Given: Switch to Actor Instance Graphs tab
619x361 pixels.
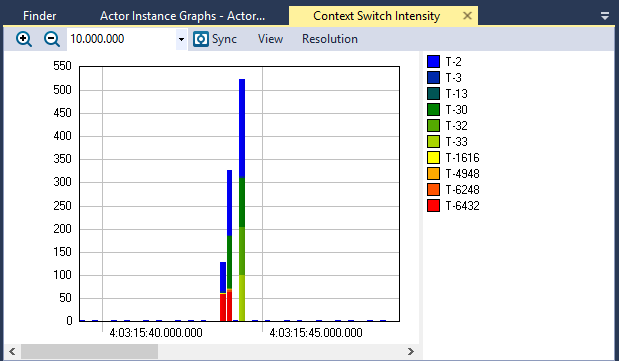Looking at the screenshot, I should click(x=182, y=16).
